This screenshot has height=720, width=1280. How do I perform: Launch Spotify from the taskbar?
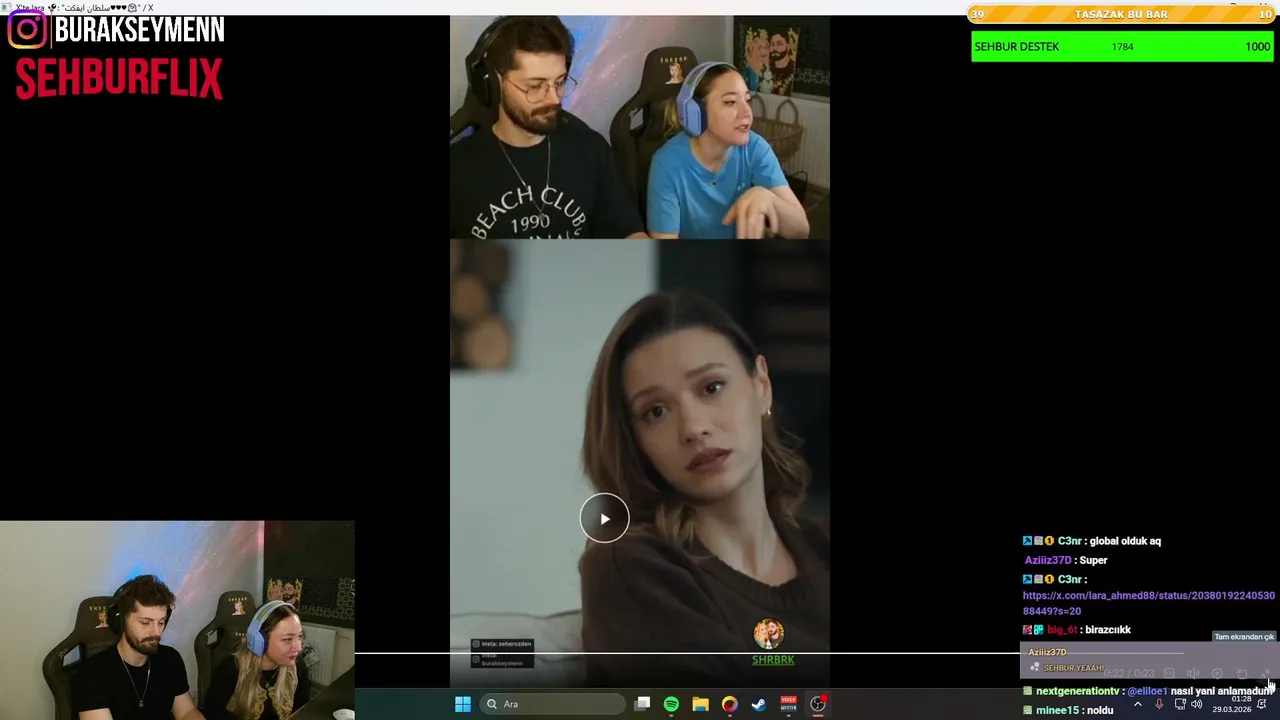coord(671,704)
